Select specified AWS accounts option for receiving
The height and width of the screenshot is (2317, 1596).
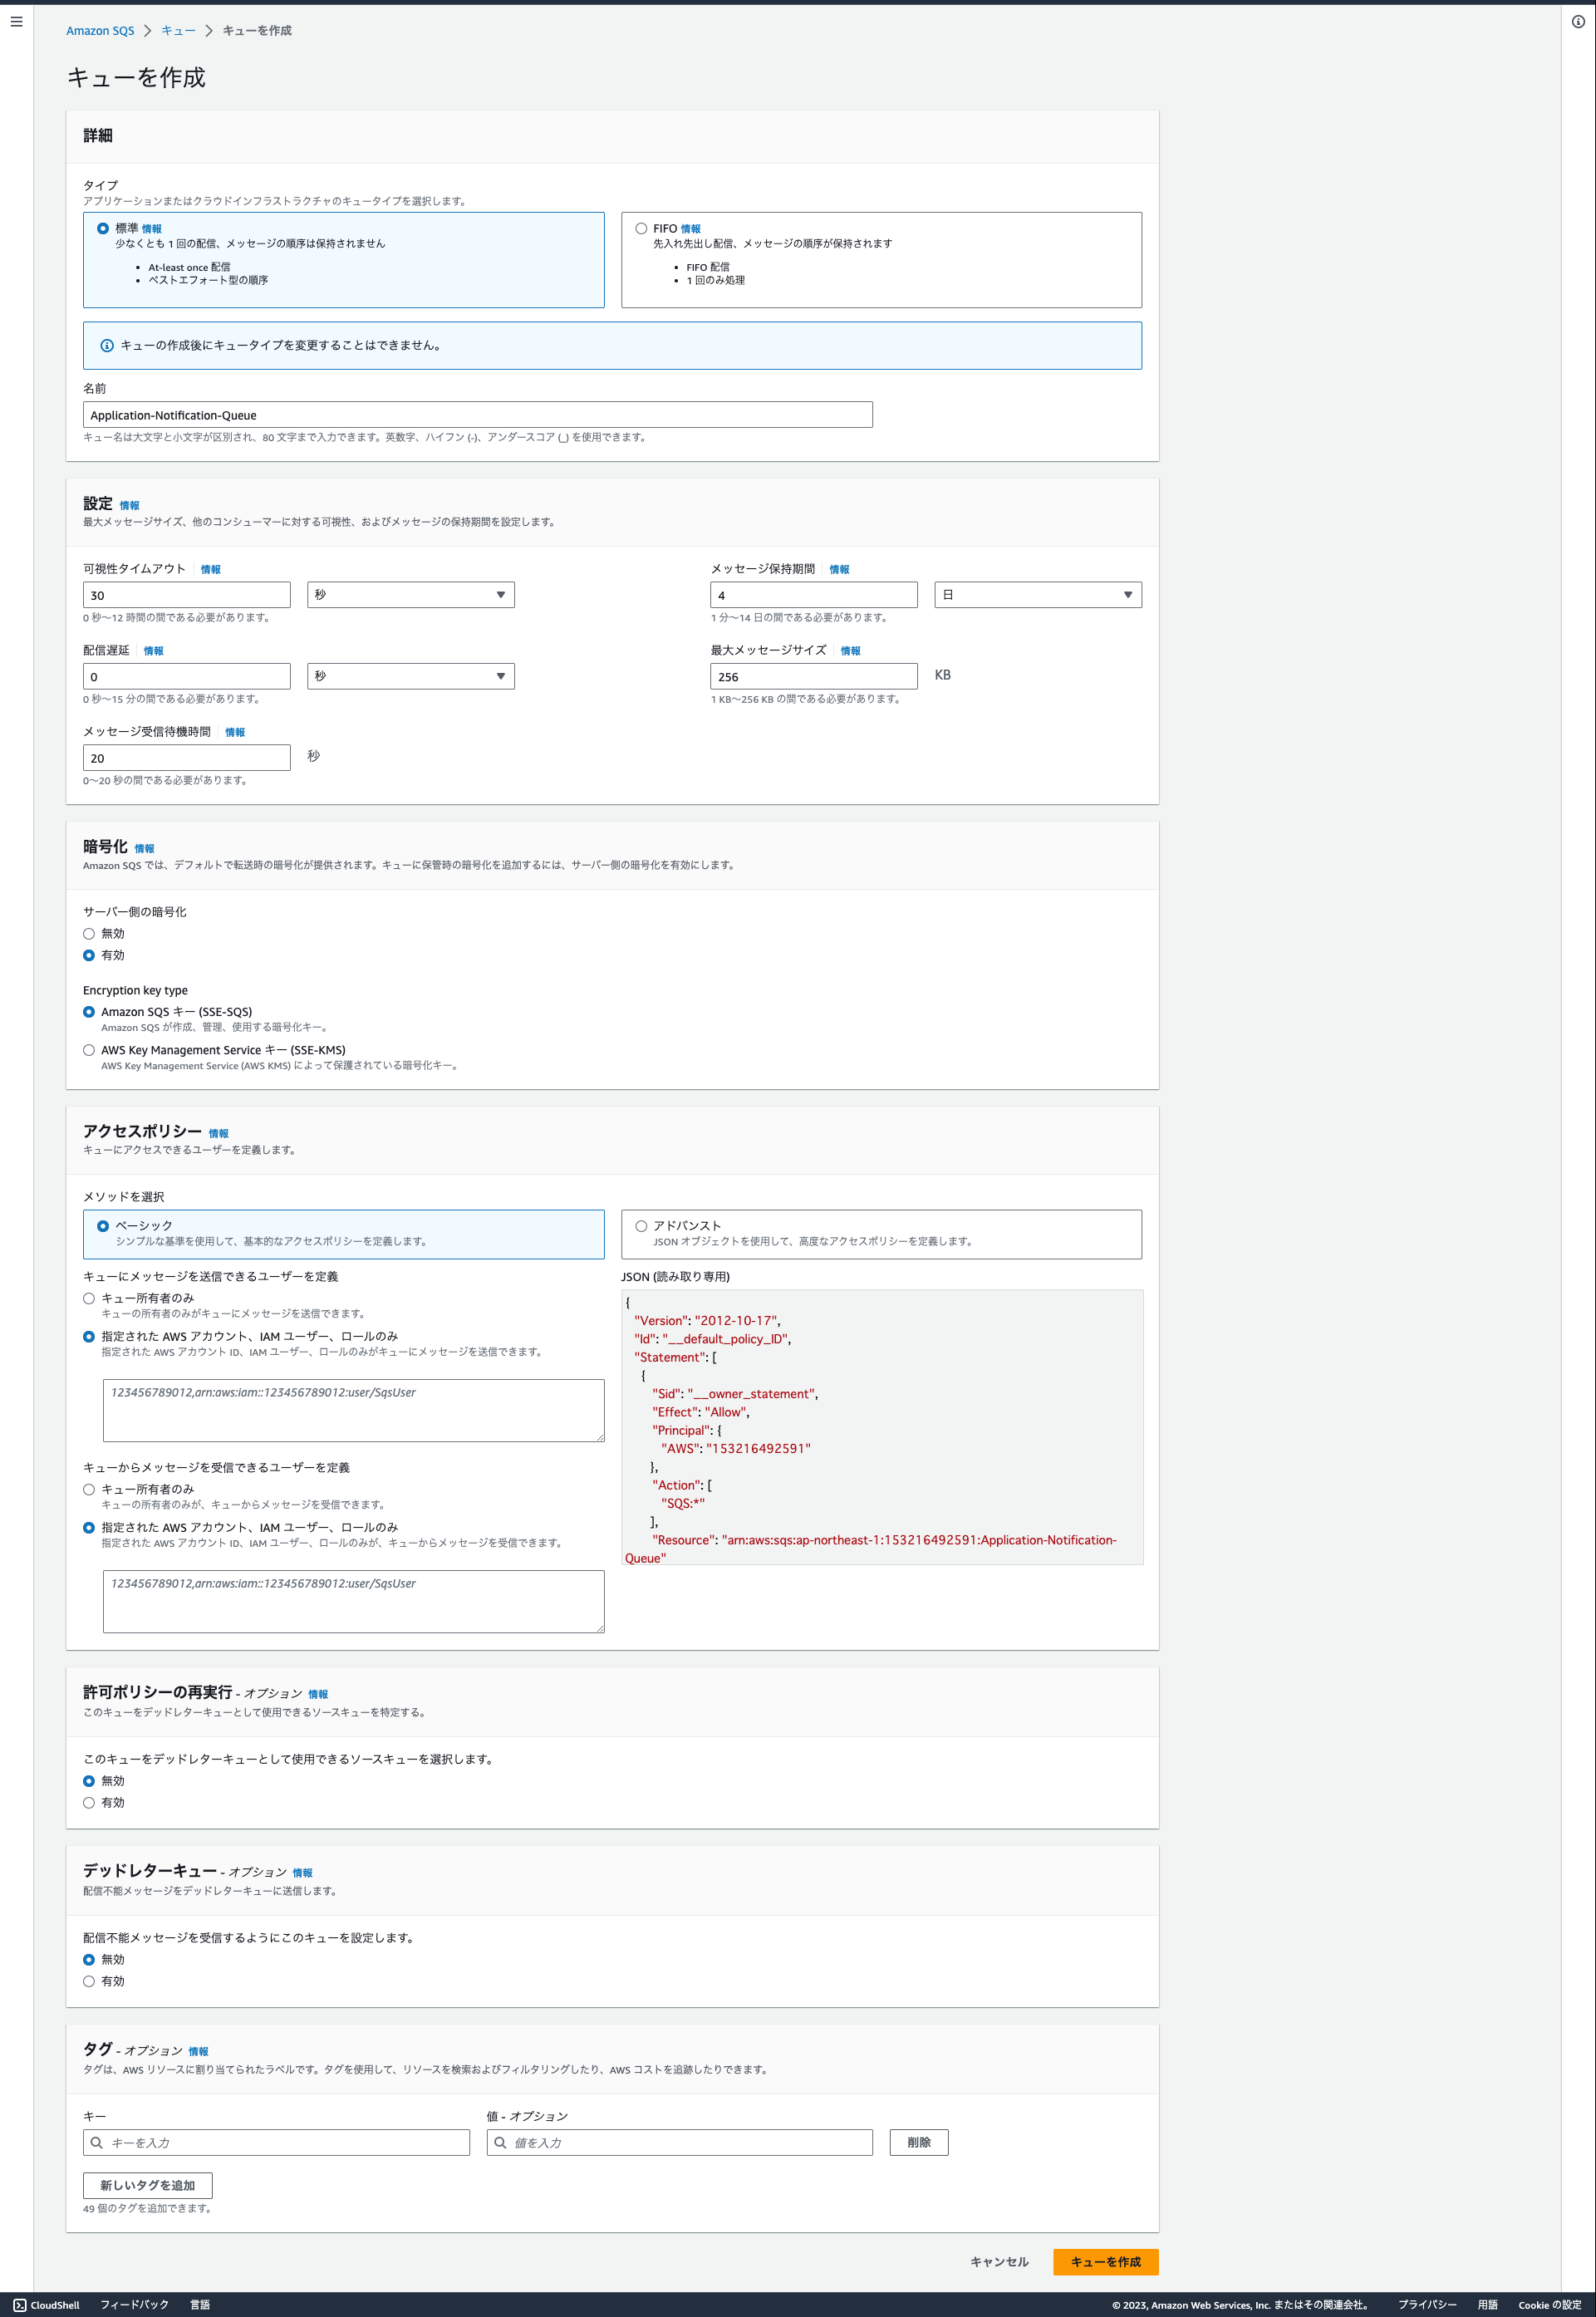click(89, 1528)
